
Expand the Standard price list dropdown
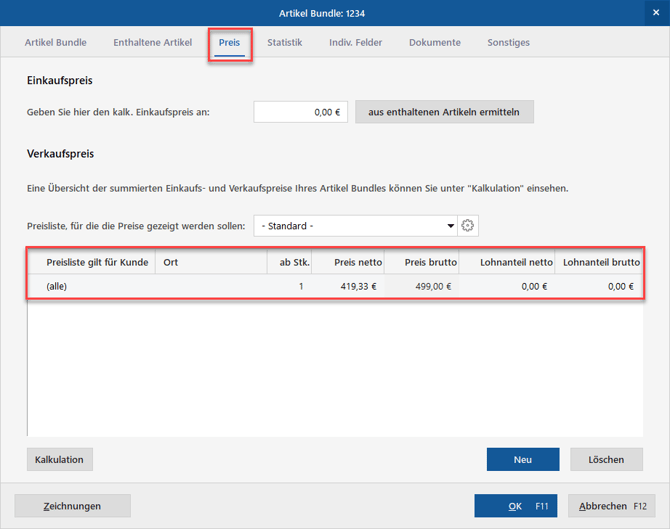(355, 226)
